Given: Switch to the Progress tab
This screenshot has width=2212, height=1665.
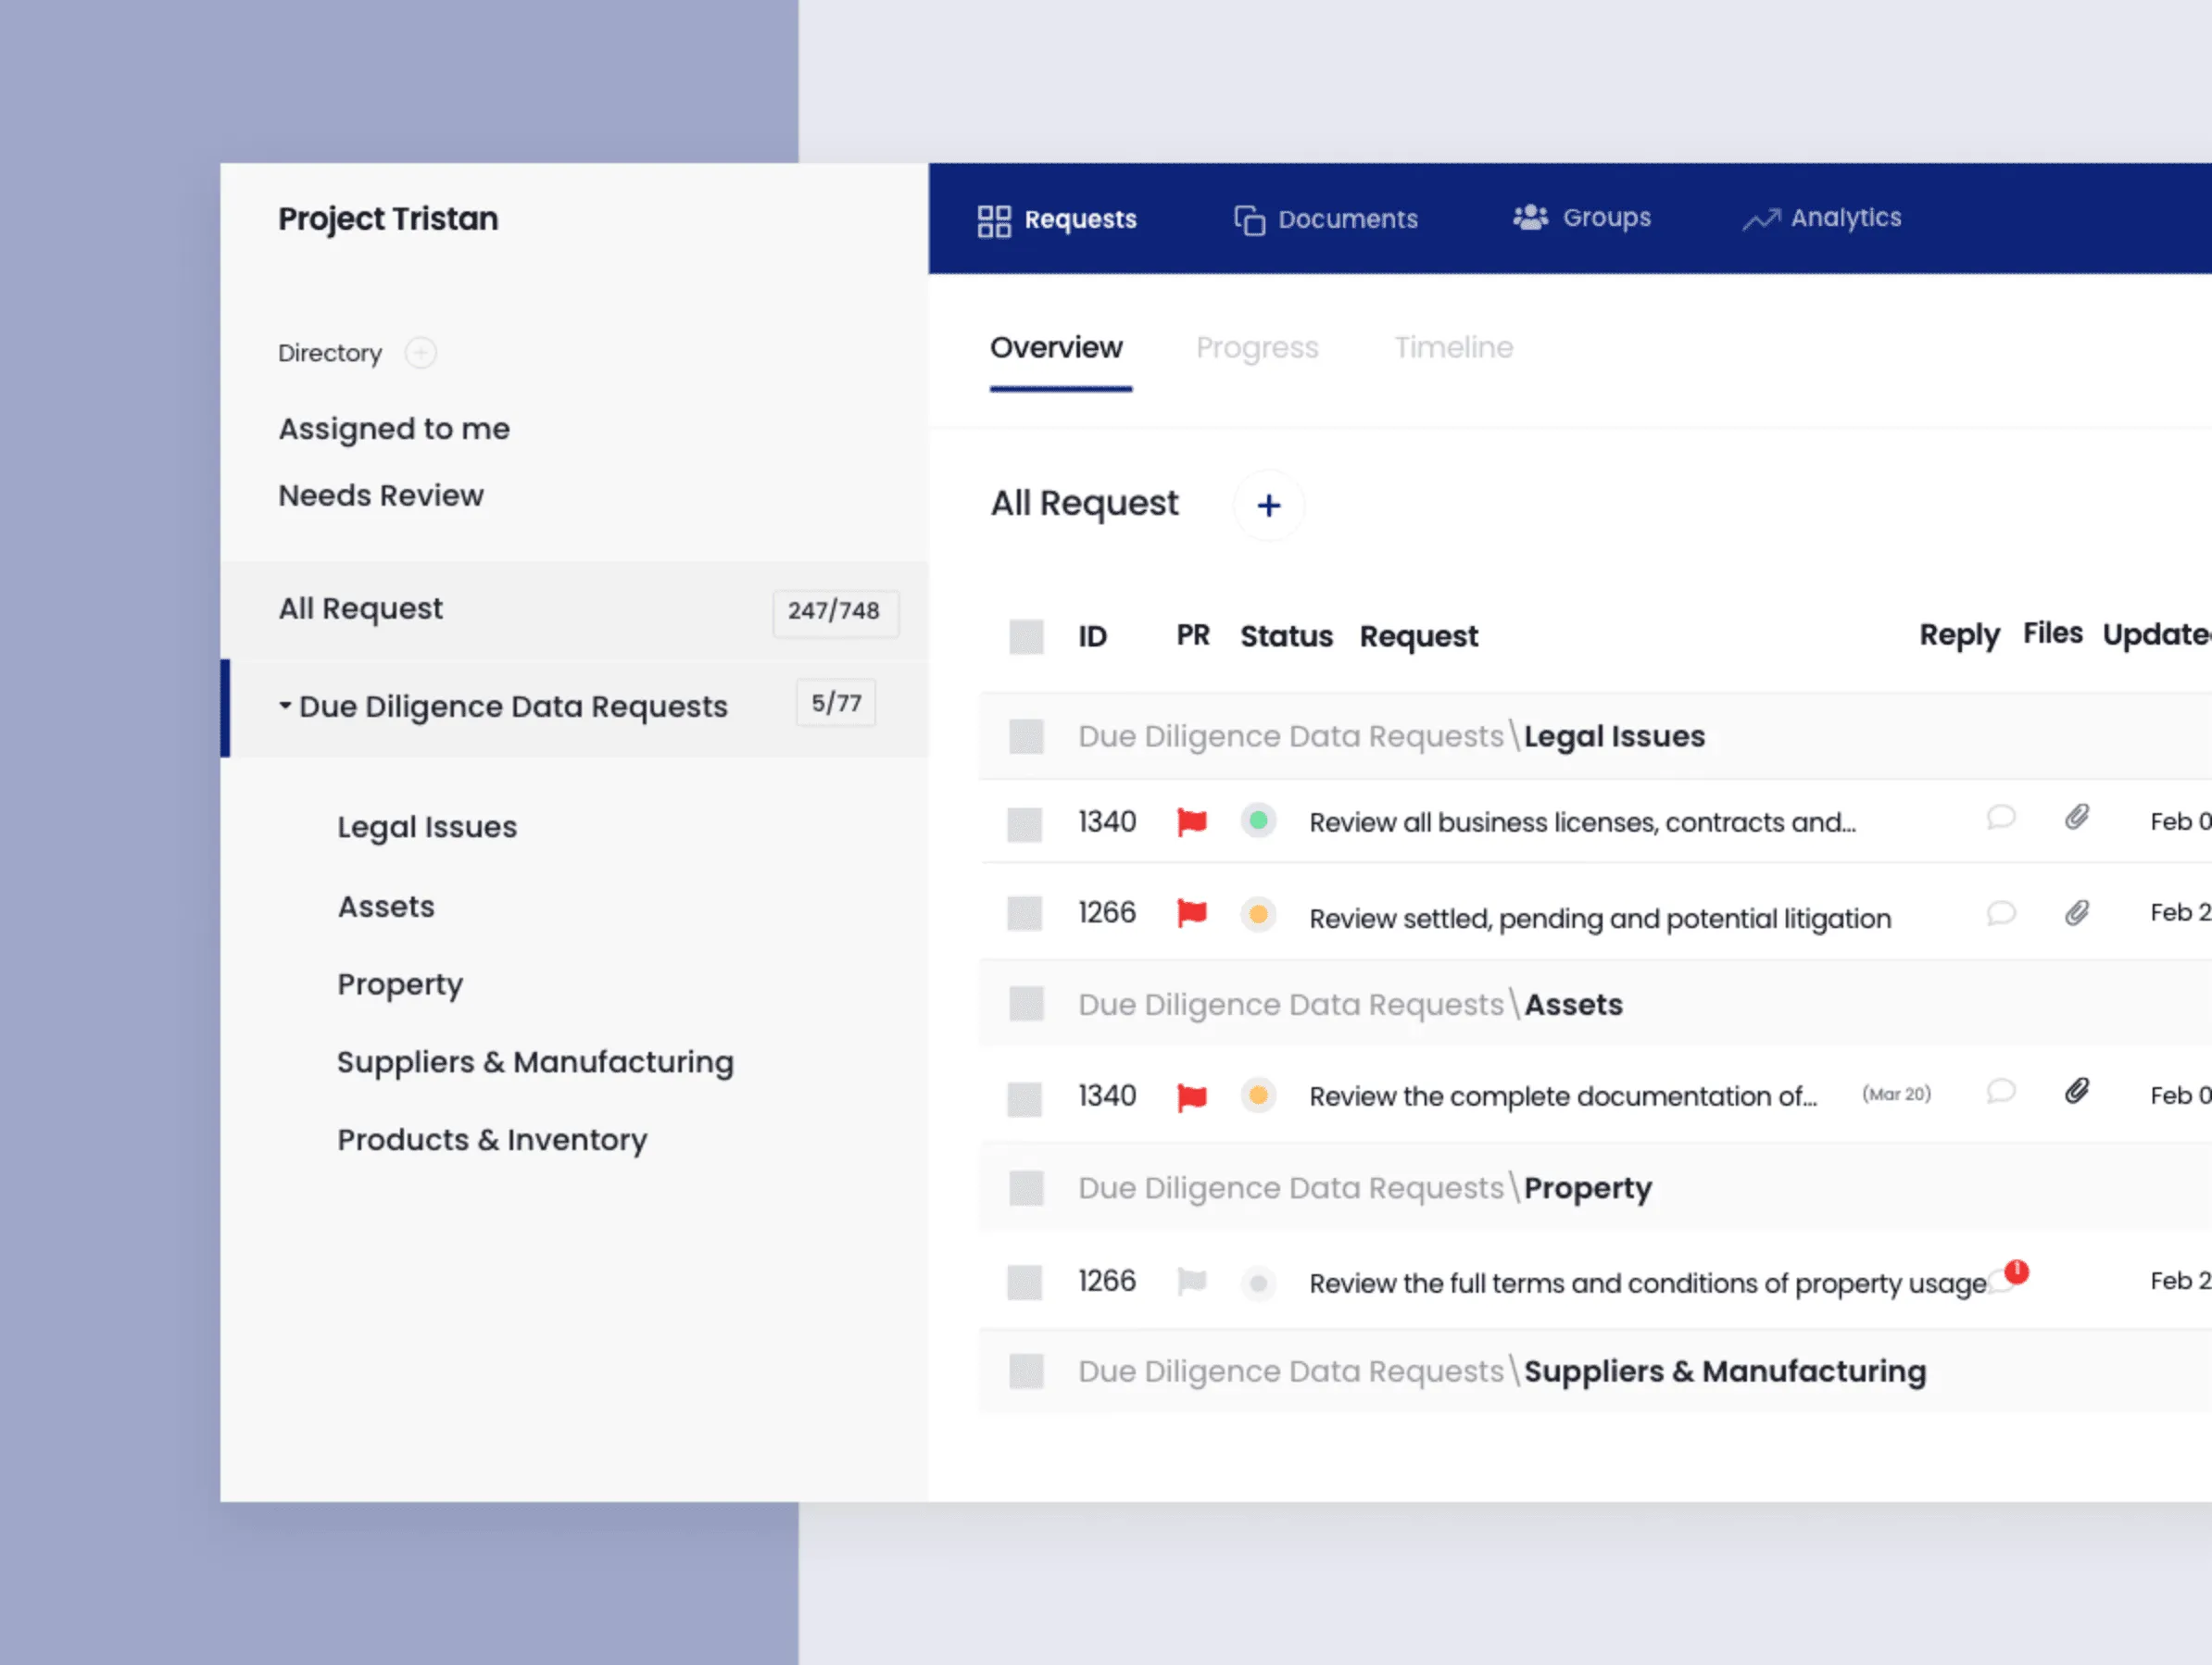Looking at the screenshot, I should (x=1257, y=347).
